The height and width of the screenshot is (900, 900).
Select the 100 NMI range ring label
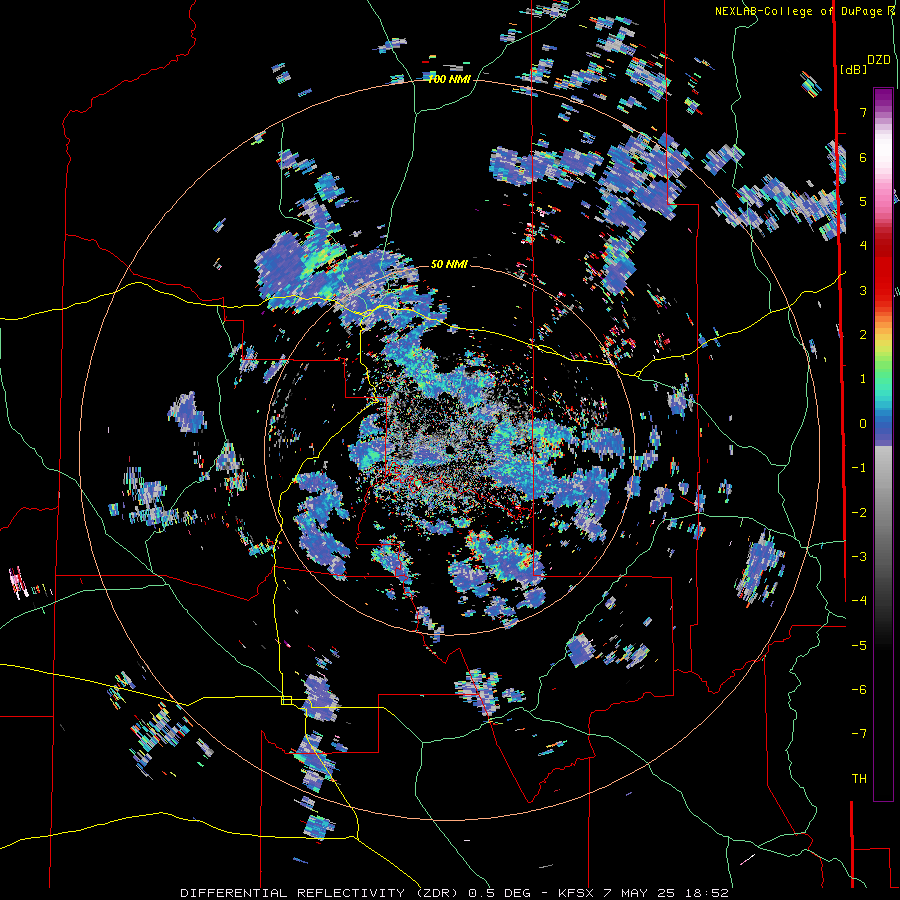(449, 79)
